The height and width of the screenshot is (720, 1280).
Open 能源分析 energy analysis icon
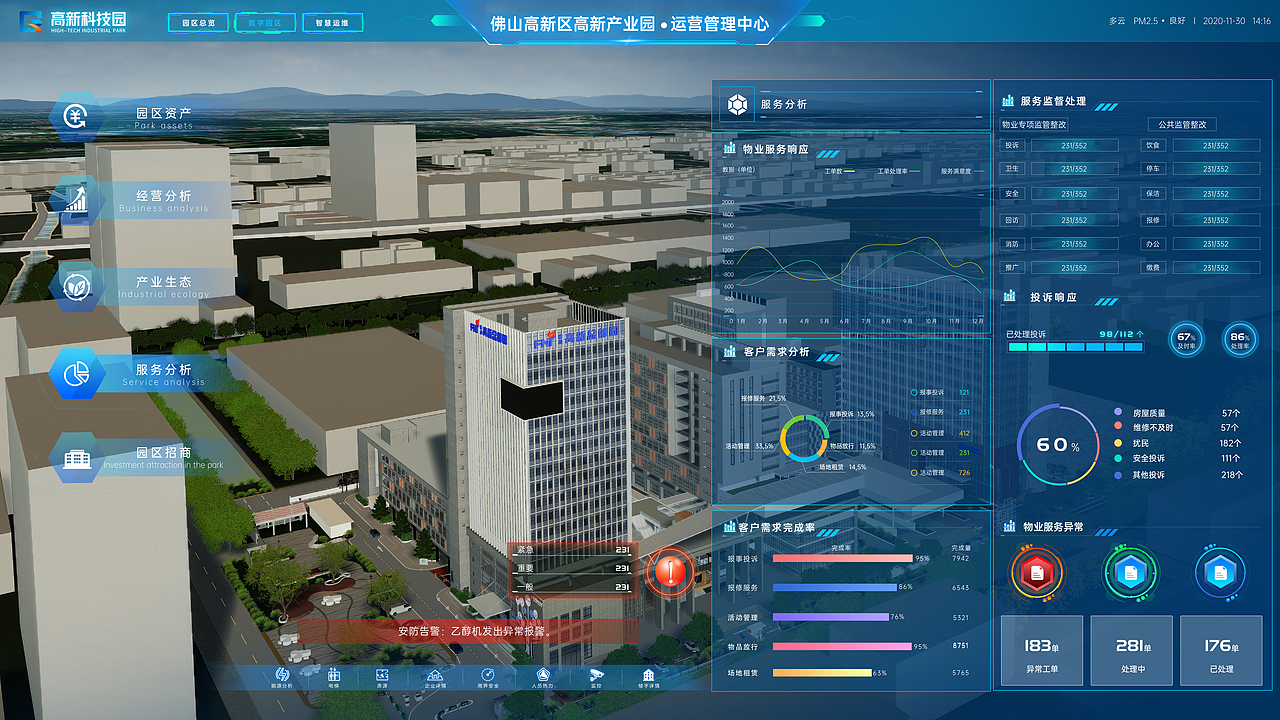pyautogui.click(x=282, y=675)
